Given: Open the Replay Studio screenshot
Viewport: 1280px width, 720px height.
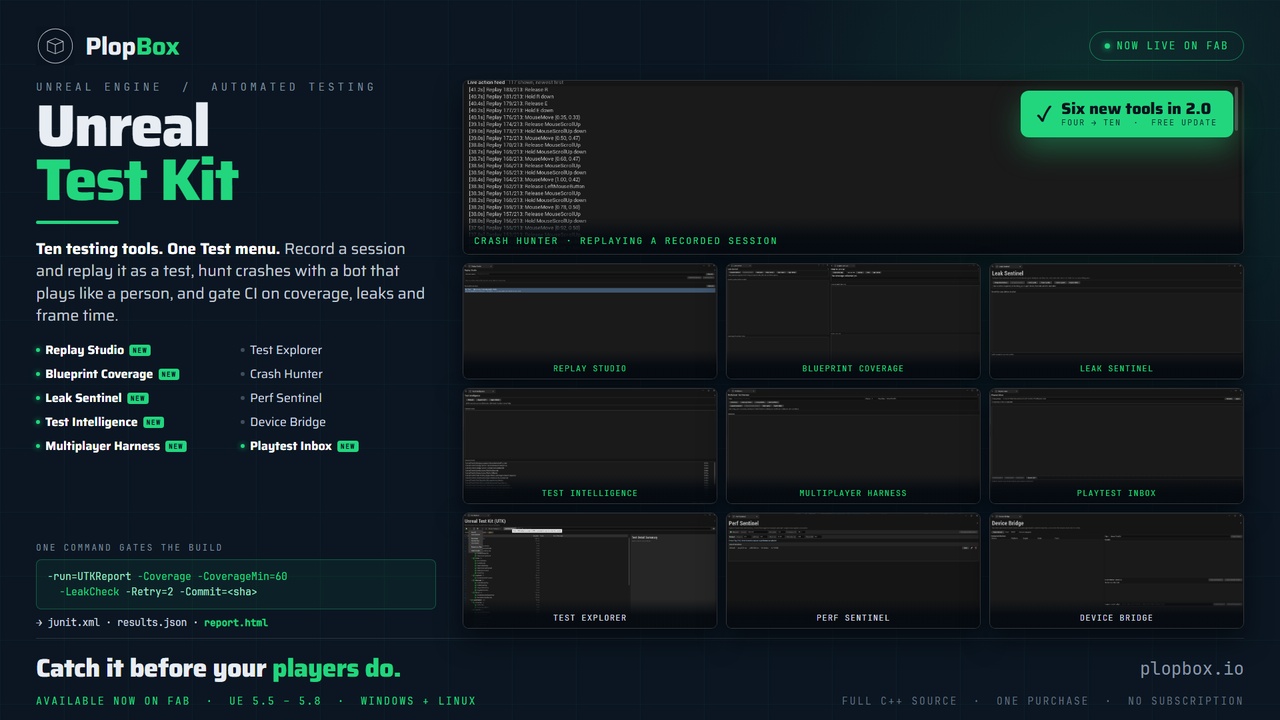Looking at the screenshot, I should click(x=590, y=321).
